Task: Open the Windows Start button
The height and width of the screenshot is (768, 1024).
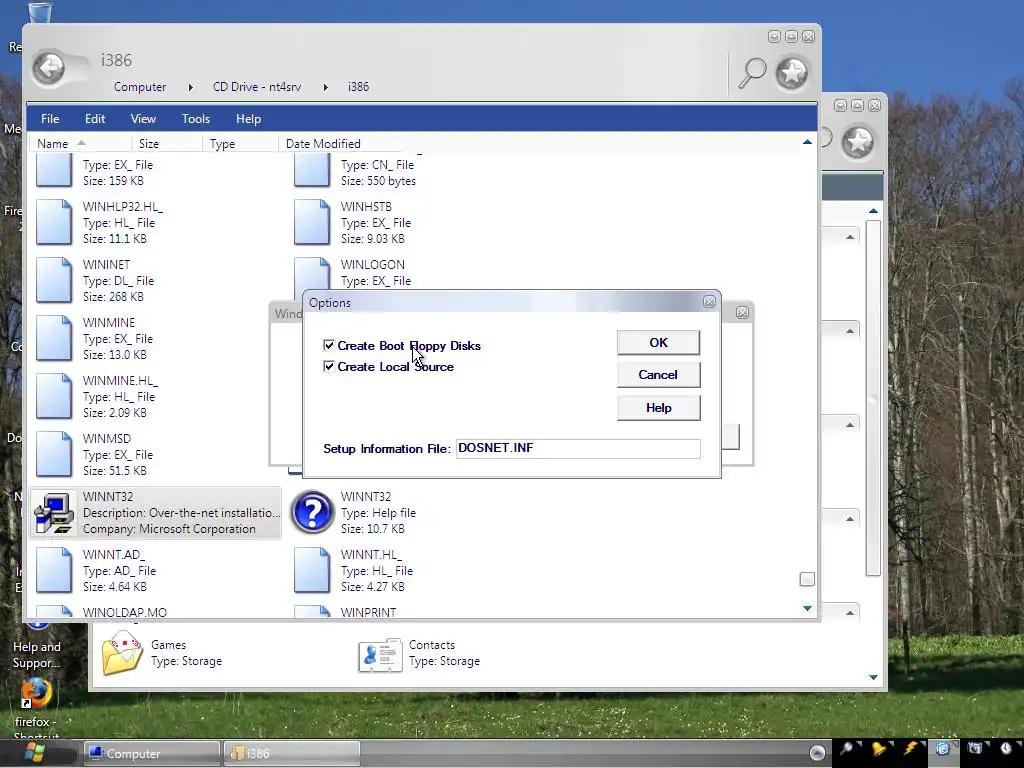Action: (34, 753)
